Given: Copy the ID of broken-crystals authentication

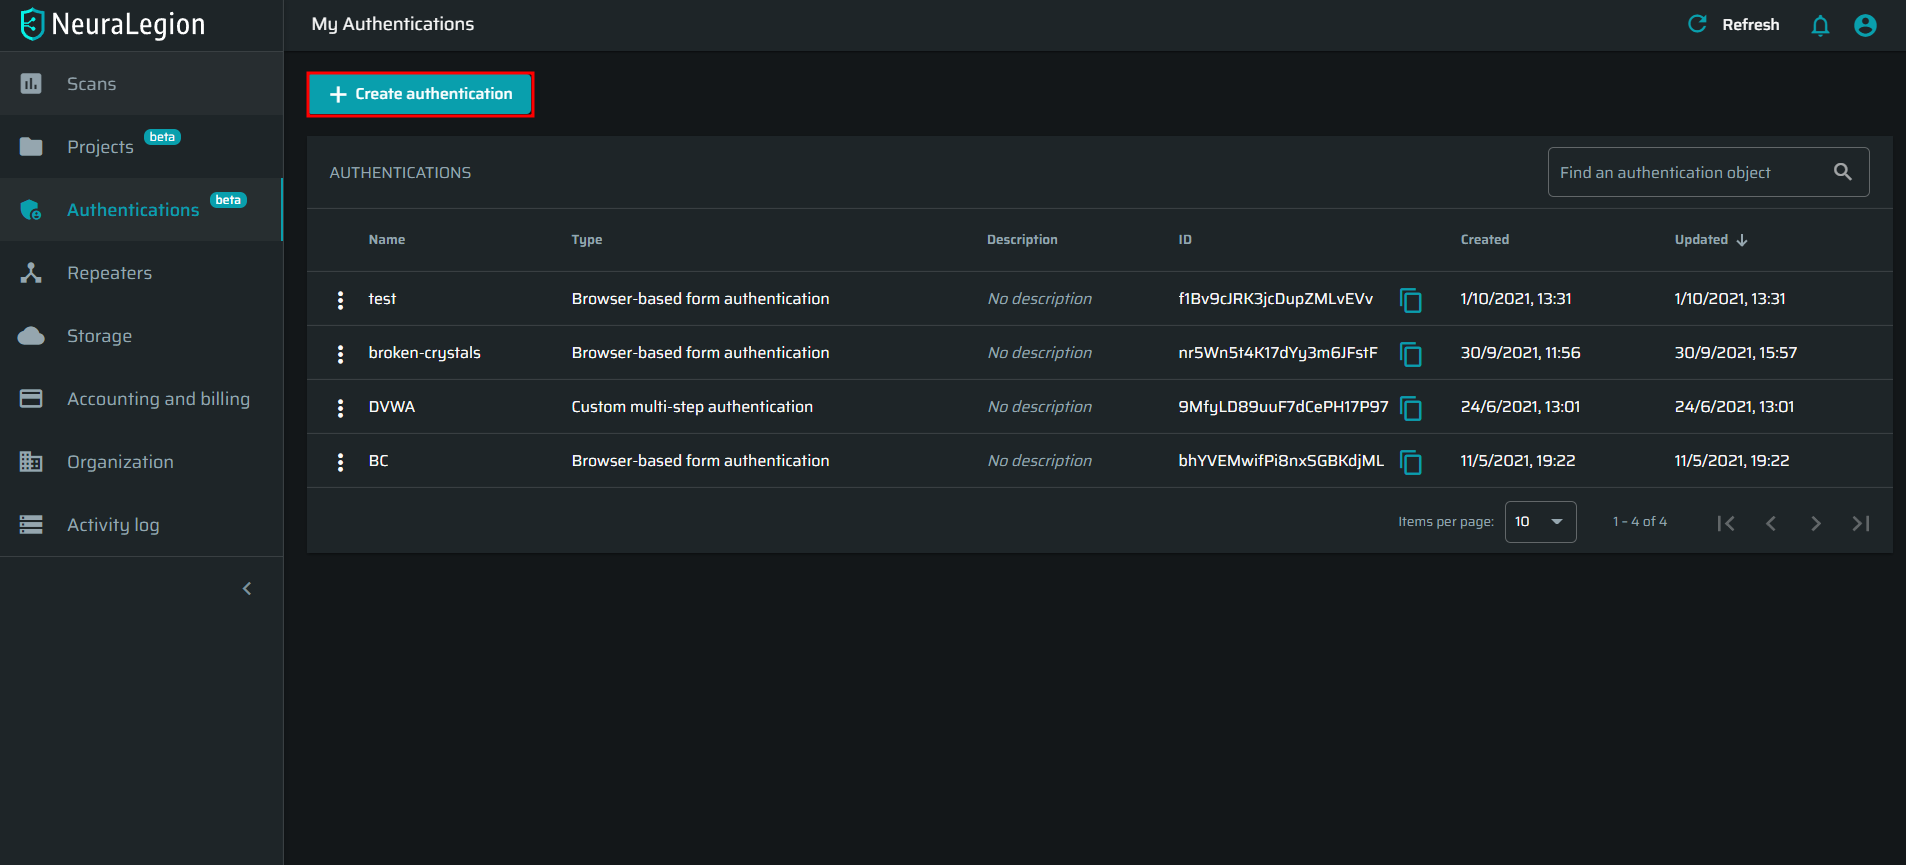Looking at the screenshot, I should pyautogui.click(x=1411, y=354).
